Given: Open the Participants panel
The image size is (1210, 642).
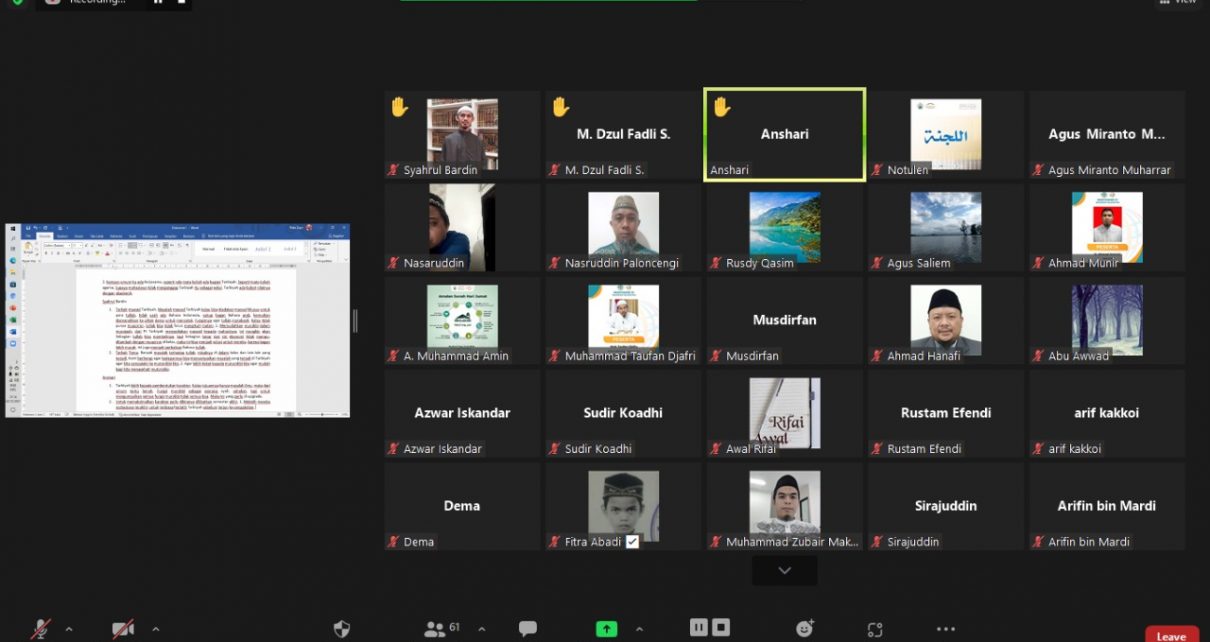Looking at the screenshot, I should (436, 629).
